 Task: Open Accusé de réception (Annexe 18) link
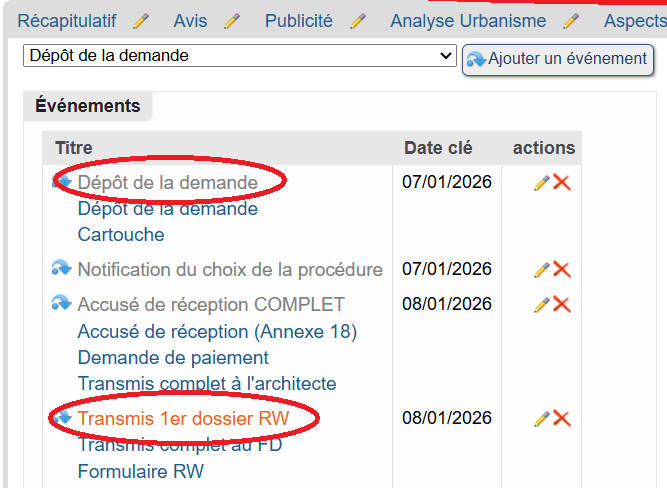[x=217, y=331]
